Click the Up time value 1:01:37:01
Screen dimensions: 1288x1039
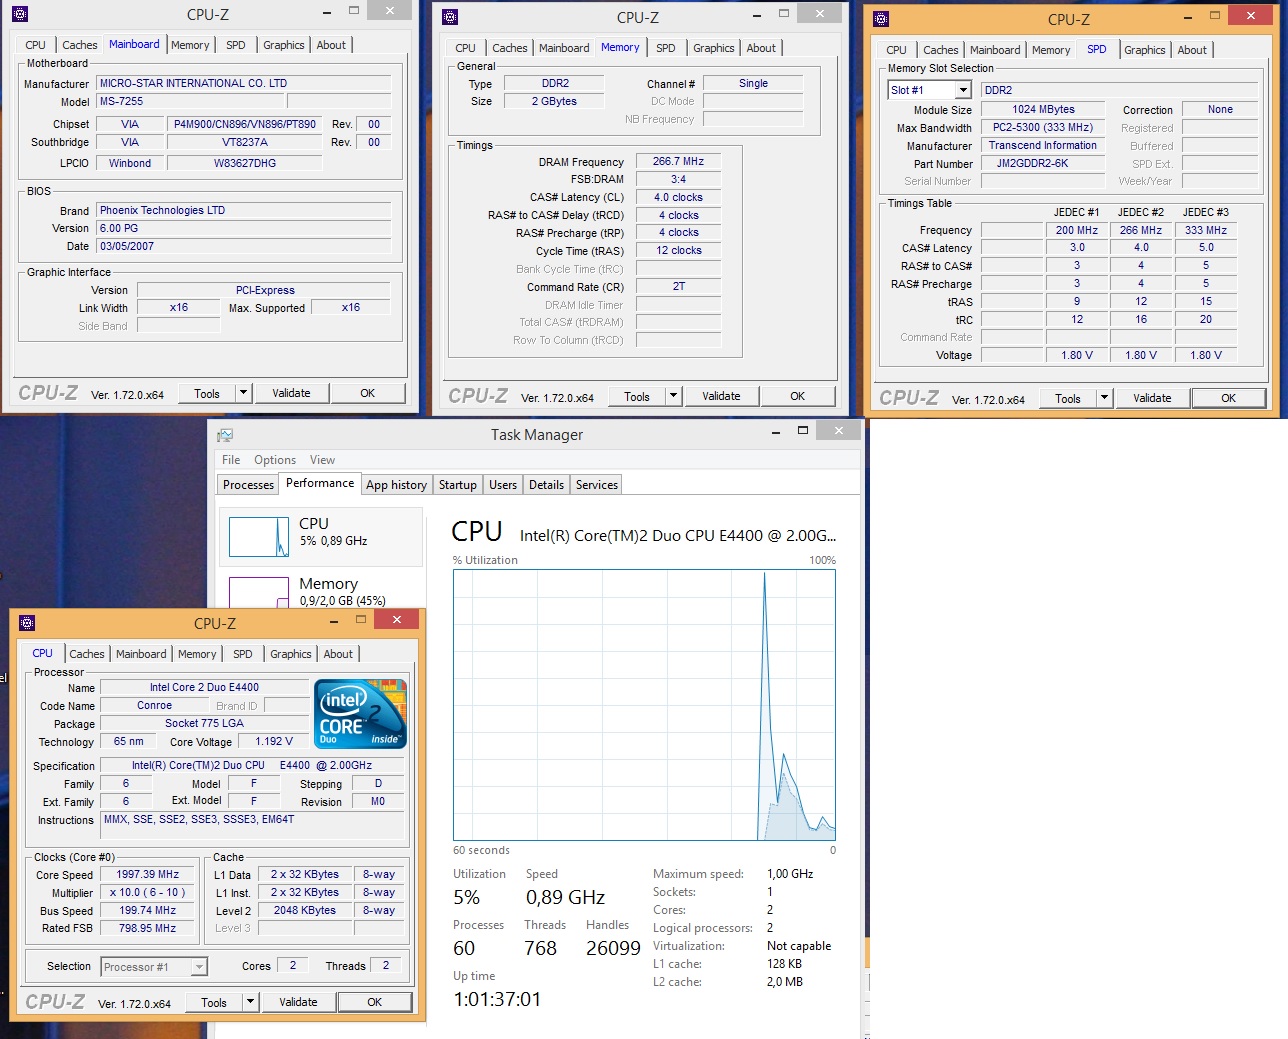coord(497,999)
